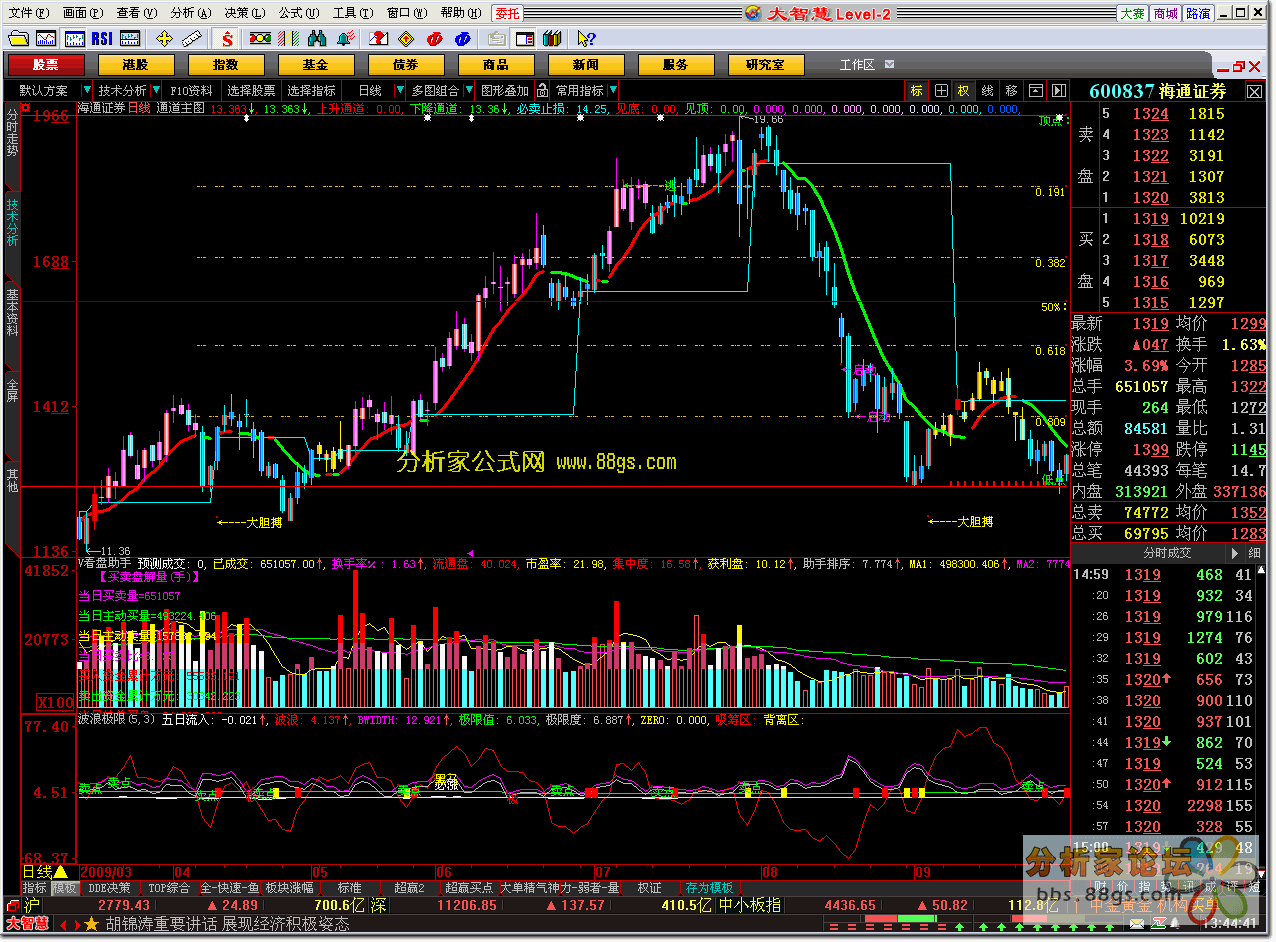
Task: Click the 路演 button in title bar
Action: point(1199,13)
